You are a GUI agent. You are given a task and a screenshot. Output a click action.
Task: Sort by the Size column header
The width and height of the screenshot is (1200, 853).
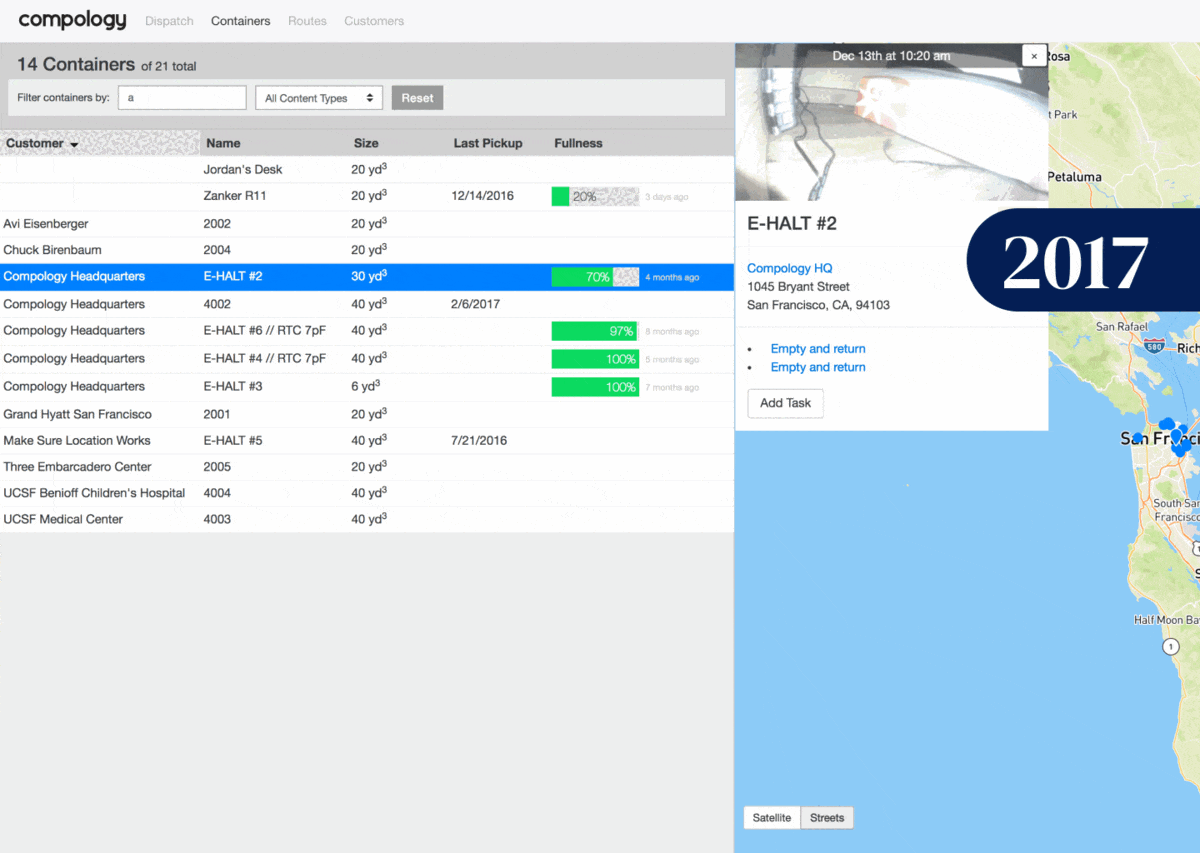coord(366,143)
